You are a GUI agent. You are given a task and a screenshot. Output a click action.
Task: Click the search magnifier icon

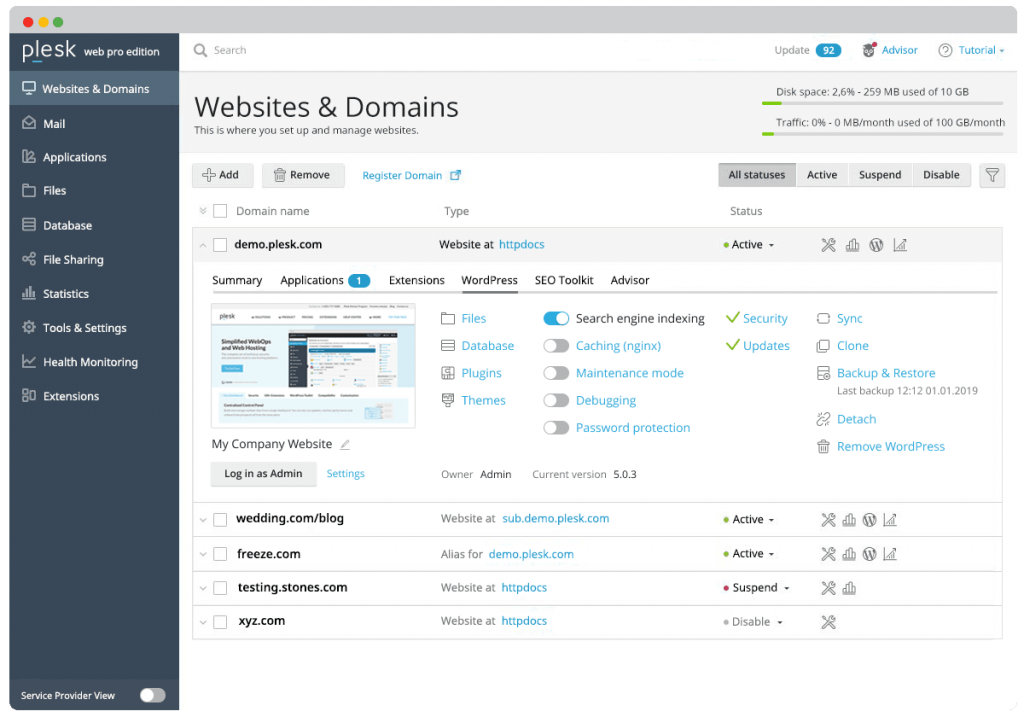coord(200,50)
